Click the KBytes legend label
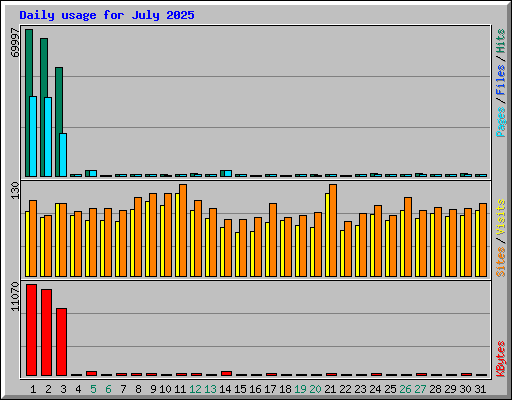Screen dimensions: 512x400 click(x=501, y=359)
